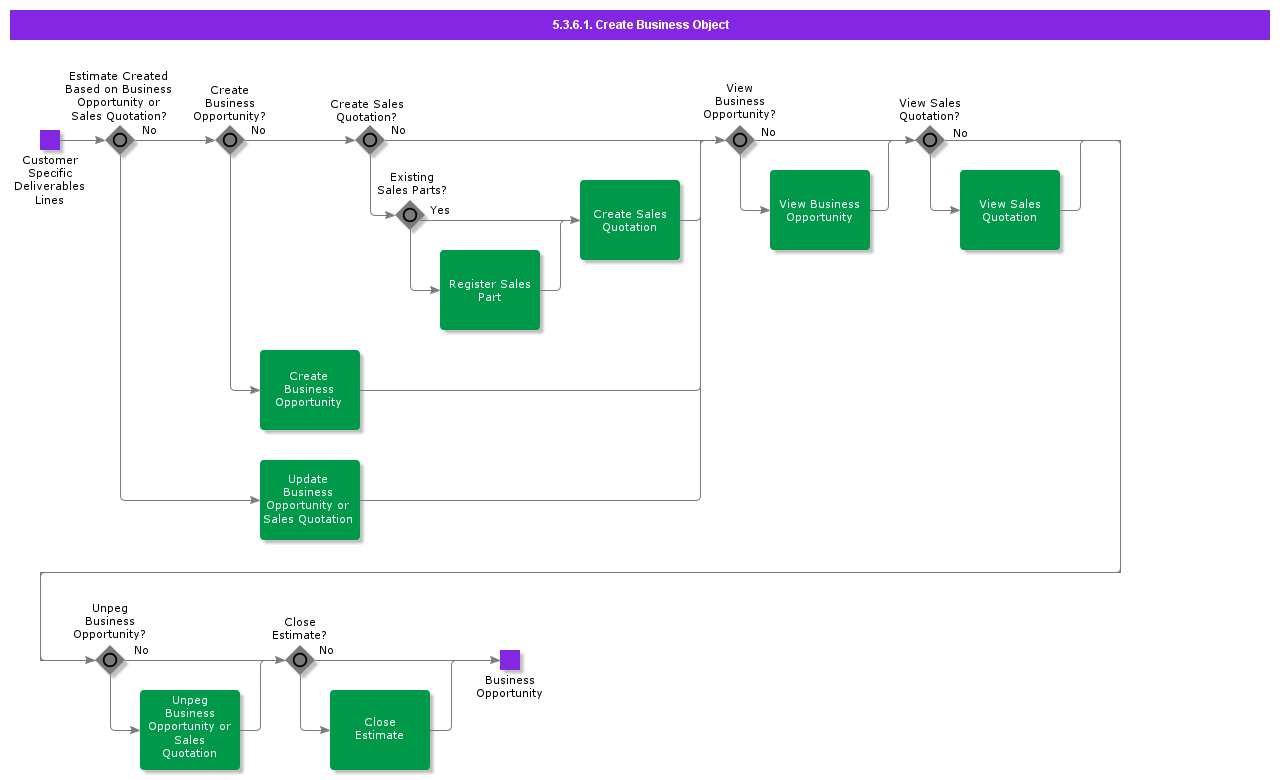Click the Customer Specific Deliverables Lines start event

click(50, 140)
